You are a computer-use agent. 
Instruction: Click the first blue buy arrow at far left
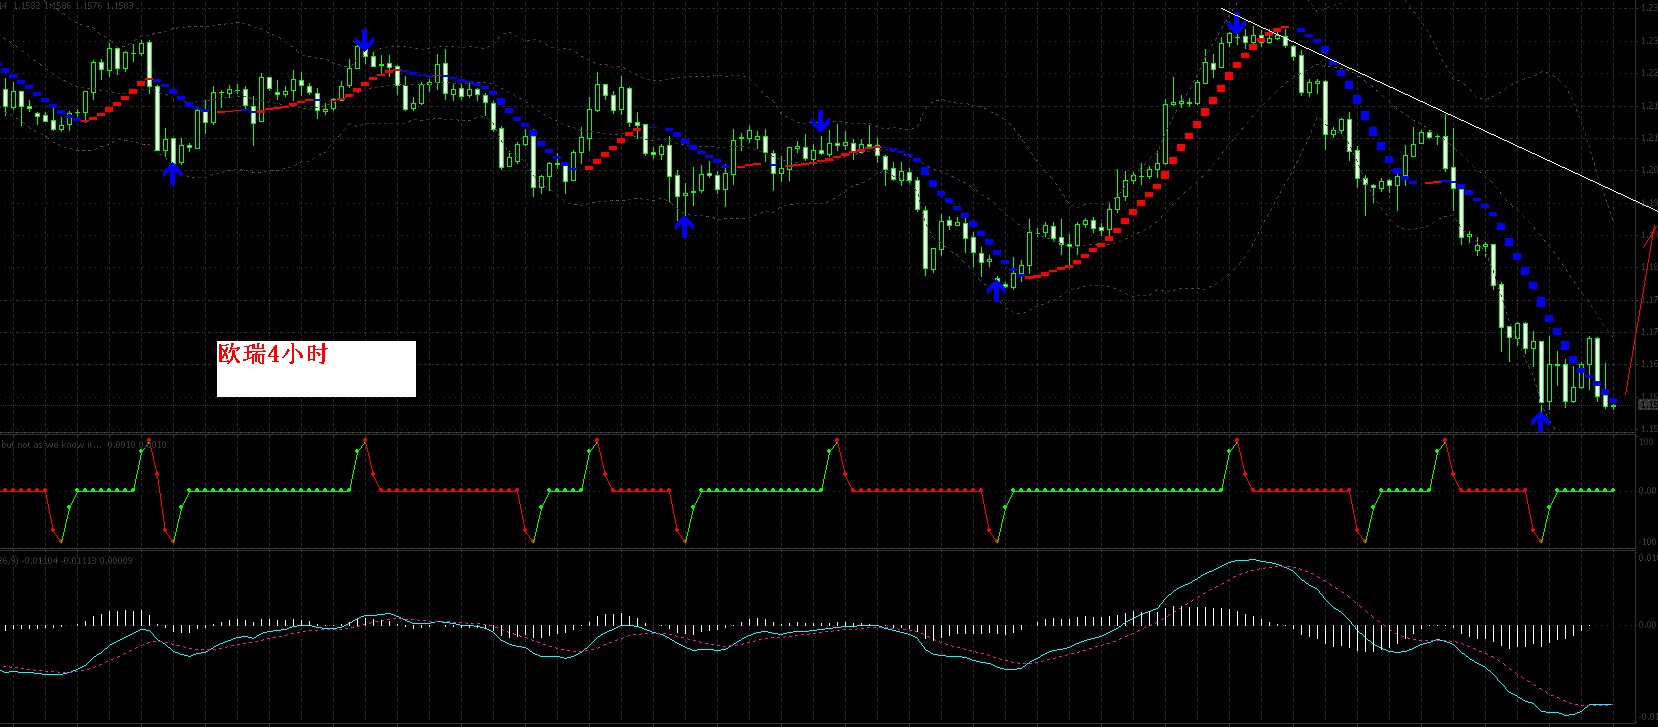click(x=172, y=173)
